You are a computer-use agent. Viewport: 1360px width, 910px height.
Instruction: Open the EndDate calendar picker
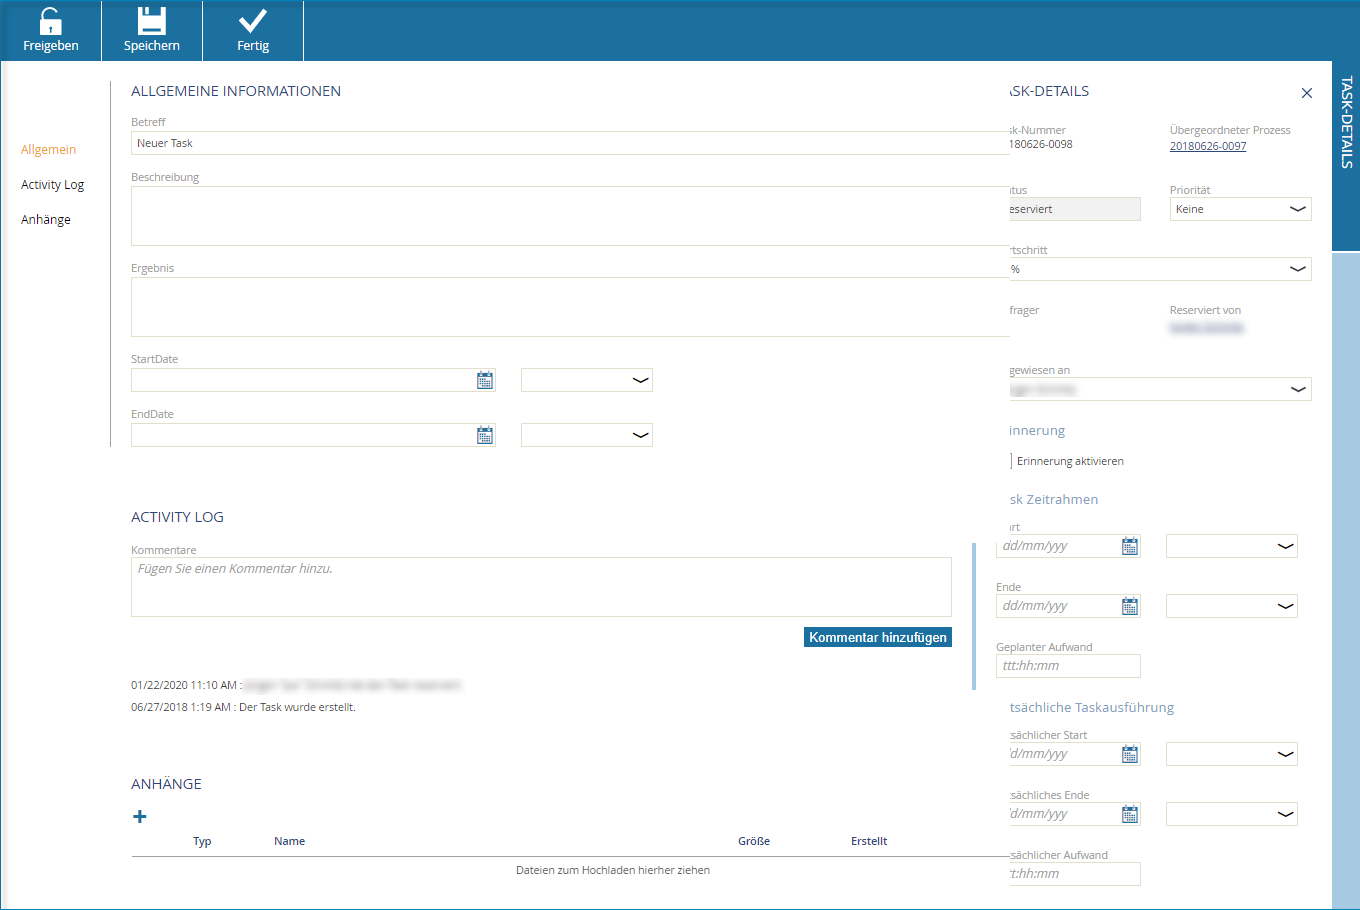pyautogui.click(x=485, y=435)
